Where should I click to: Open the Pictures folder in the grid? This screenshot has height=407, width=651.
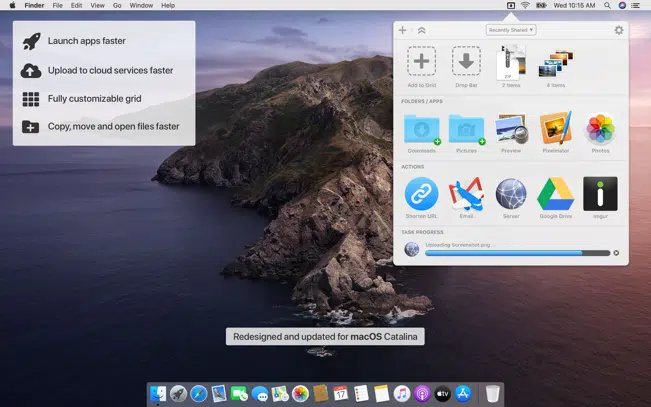(x=466, y=129)
